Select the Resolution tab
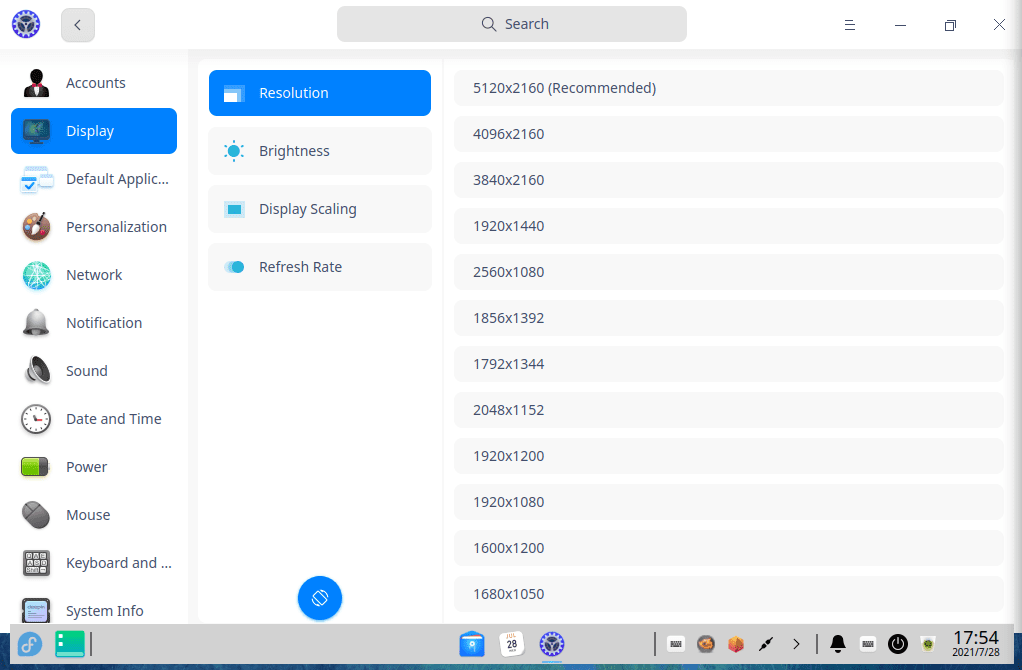Screen dimensions: 1022x670 (319, 93)
